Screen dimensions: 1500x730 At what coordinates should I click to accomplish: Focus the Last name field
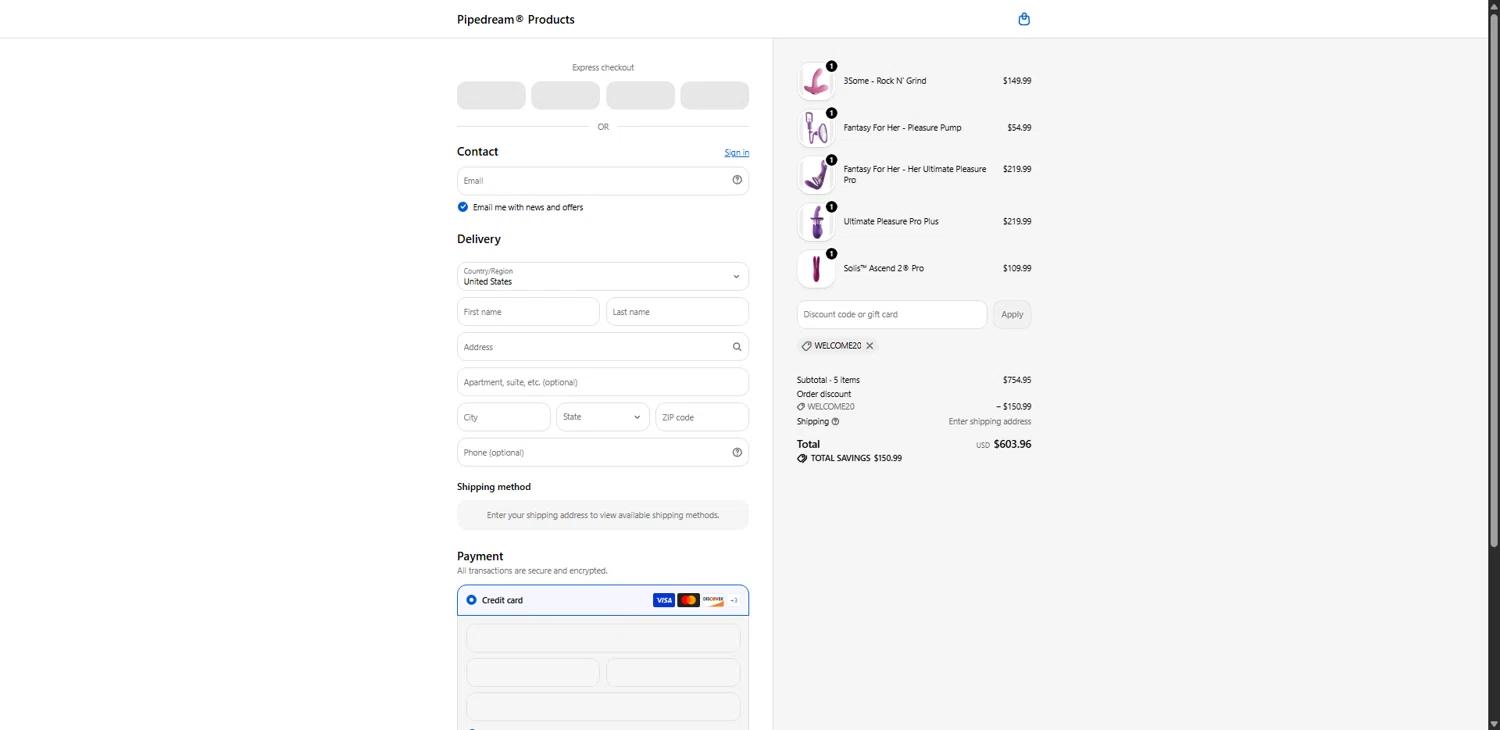pos(678,312)
